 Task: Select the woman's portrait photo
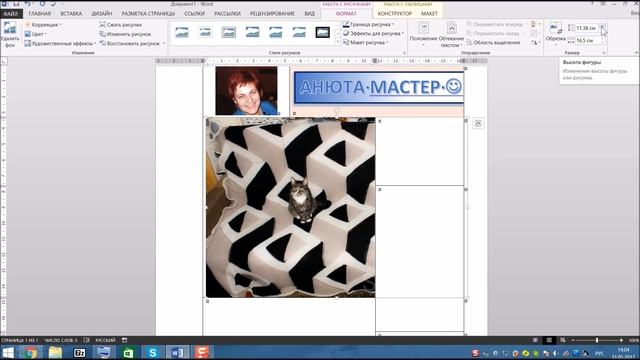[x=246, y=91]
